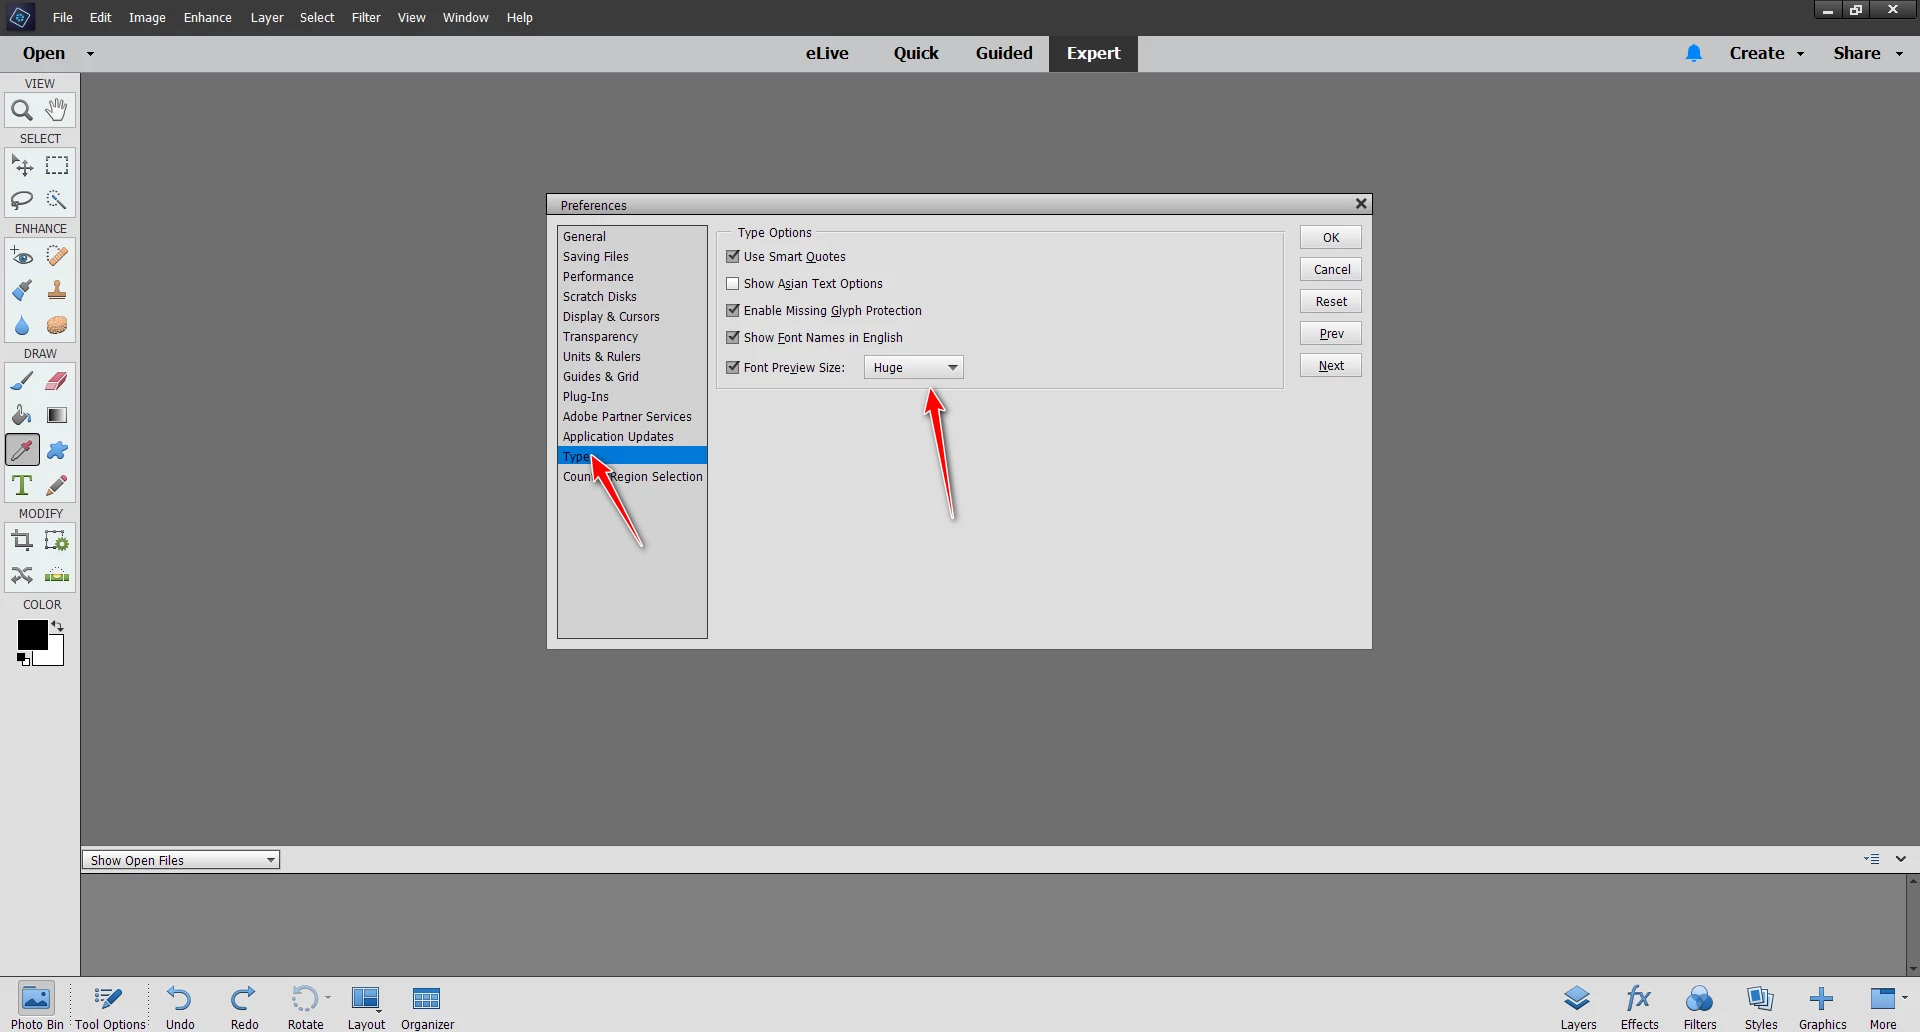Select the Paint Bucket tool
1920x1032 pixels.
[22, 416]
